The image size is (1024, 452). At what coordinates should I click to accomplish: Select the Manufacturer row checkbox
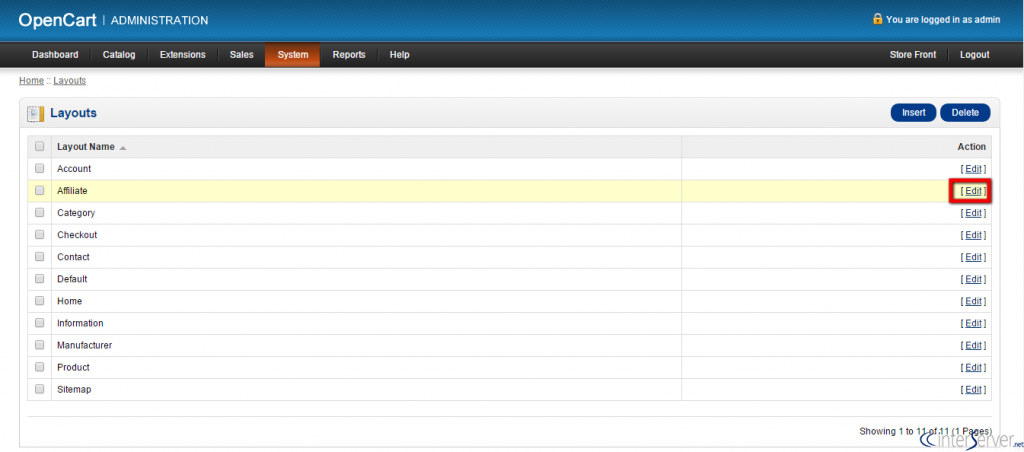coord(39,345)
